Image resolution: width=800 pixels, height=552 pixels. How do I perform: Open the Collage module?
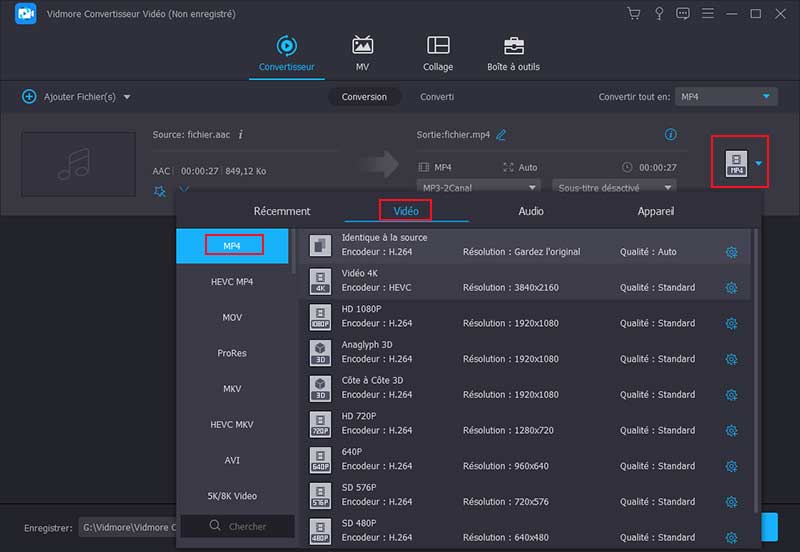[x=438, y=54]
